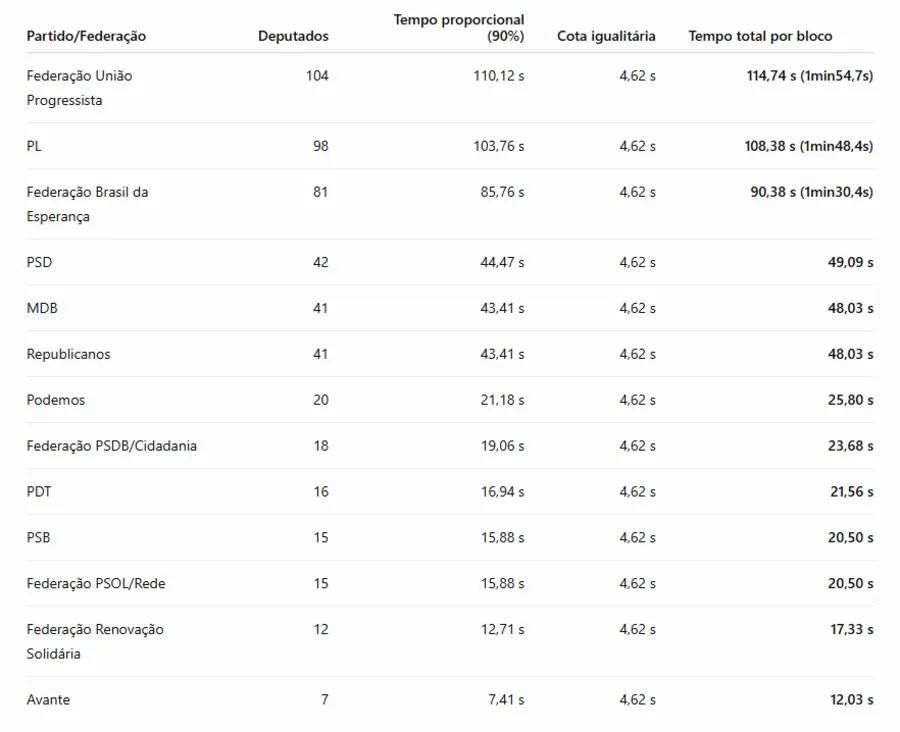Select the PSD party name
Screen dimensions: 900x732
(39, 262)
